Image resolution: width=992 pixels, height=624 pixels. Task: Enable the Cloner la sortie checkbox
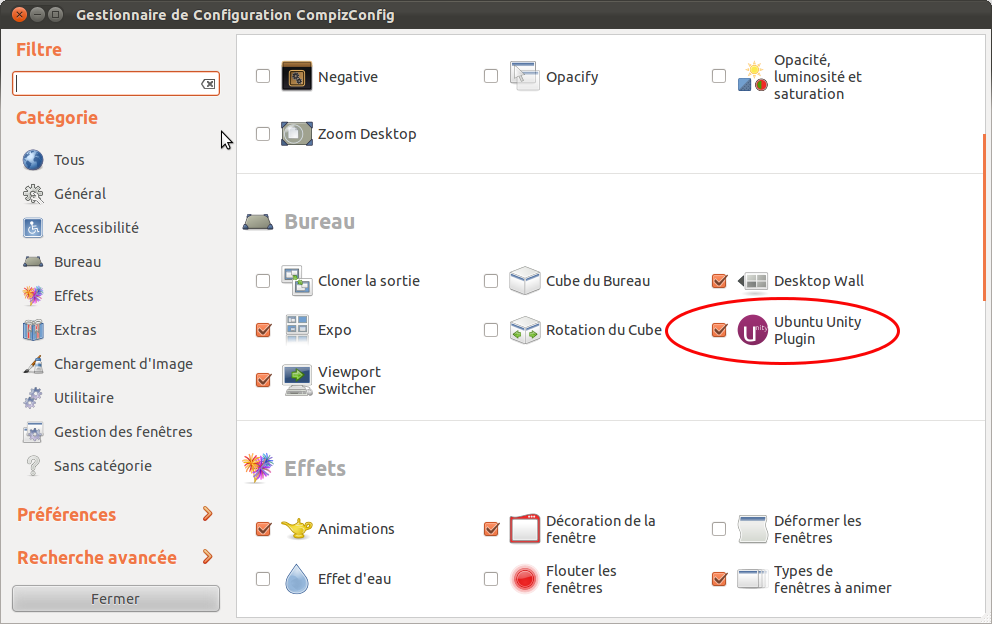(263, 281)
